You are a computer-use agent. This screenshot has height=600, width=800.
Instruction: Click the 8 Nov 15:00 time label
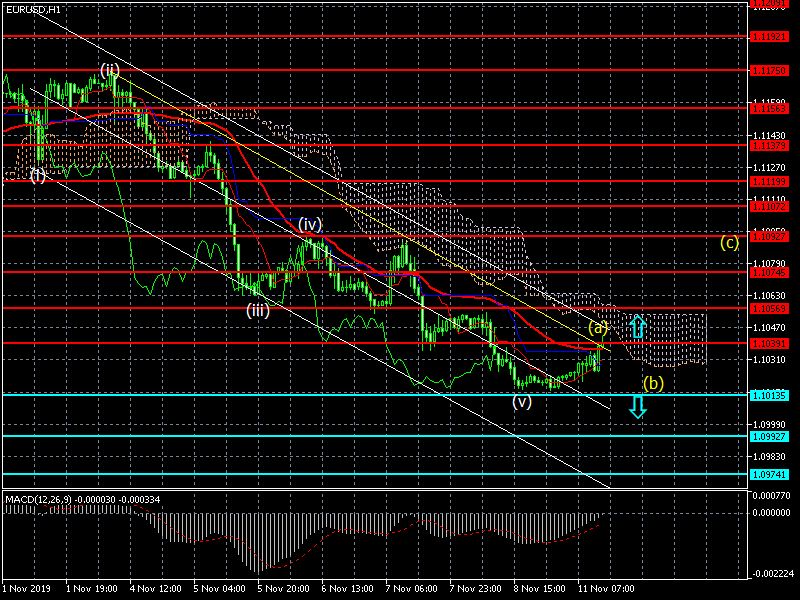coord(539,589)
